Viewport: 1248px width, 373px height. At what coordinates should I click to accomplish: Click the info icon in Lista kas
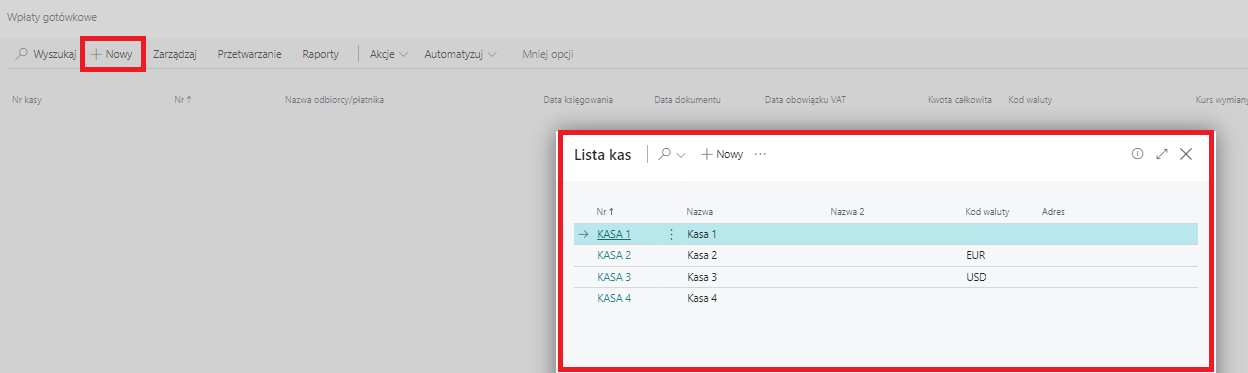coord(1137,154)
